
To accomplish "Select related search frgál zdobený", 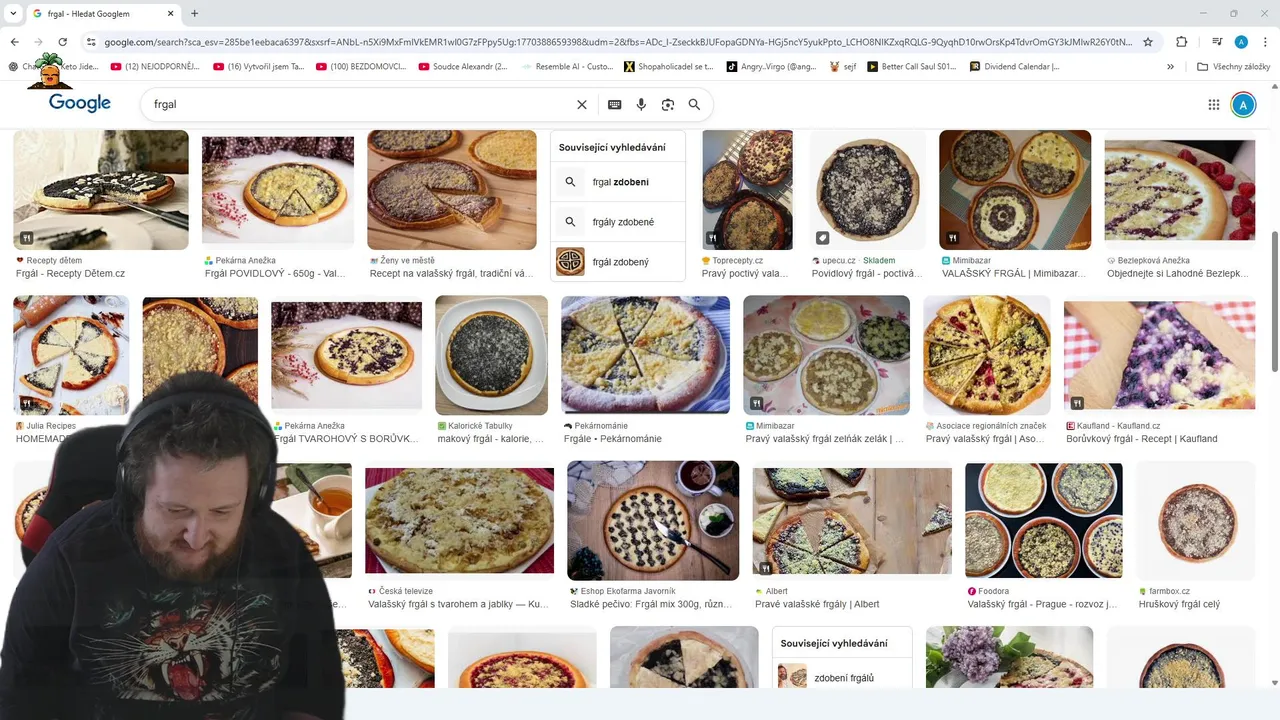I will tap(618, 262).
